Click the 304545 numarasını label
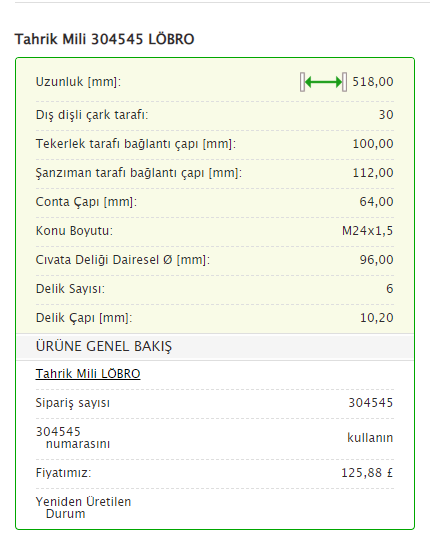Screen dimensions: 430x540 (73, 437)
